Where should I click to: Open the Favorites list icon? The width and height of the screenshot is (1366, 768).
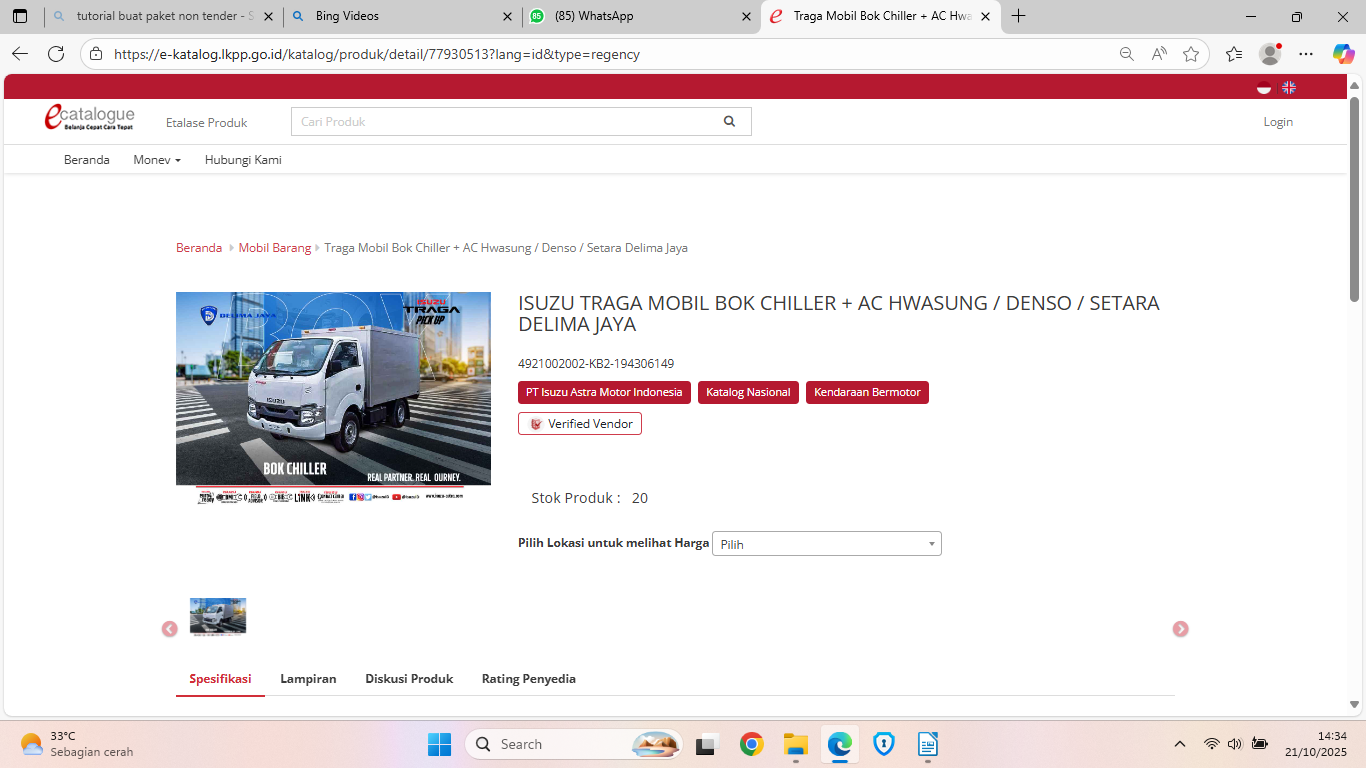coord(1234,54)
